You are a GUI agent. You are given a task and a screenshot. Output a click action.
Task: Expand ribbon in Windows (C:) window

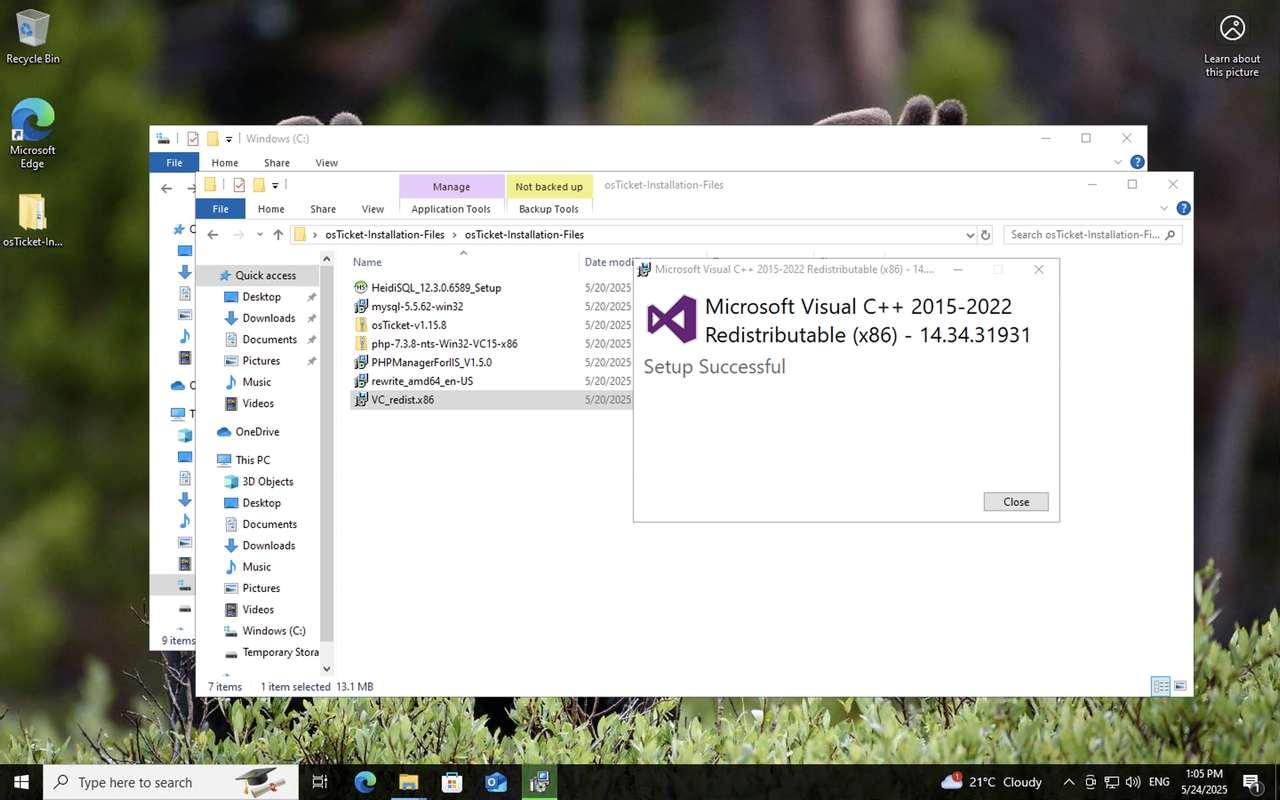(x=1118, y=162)
